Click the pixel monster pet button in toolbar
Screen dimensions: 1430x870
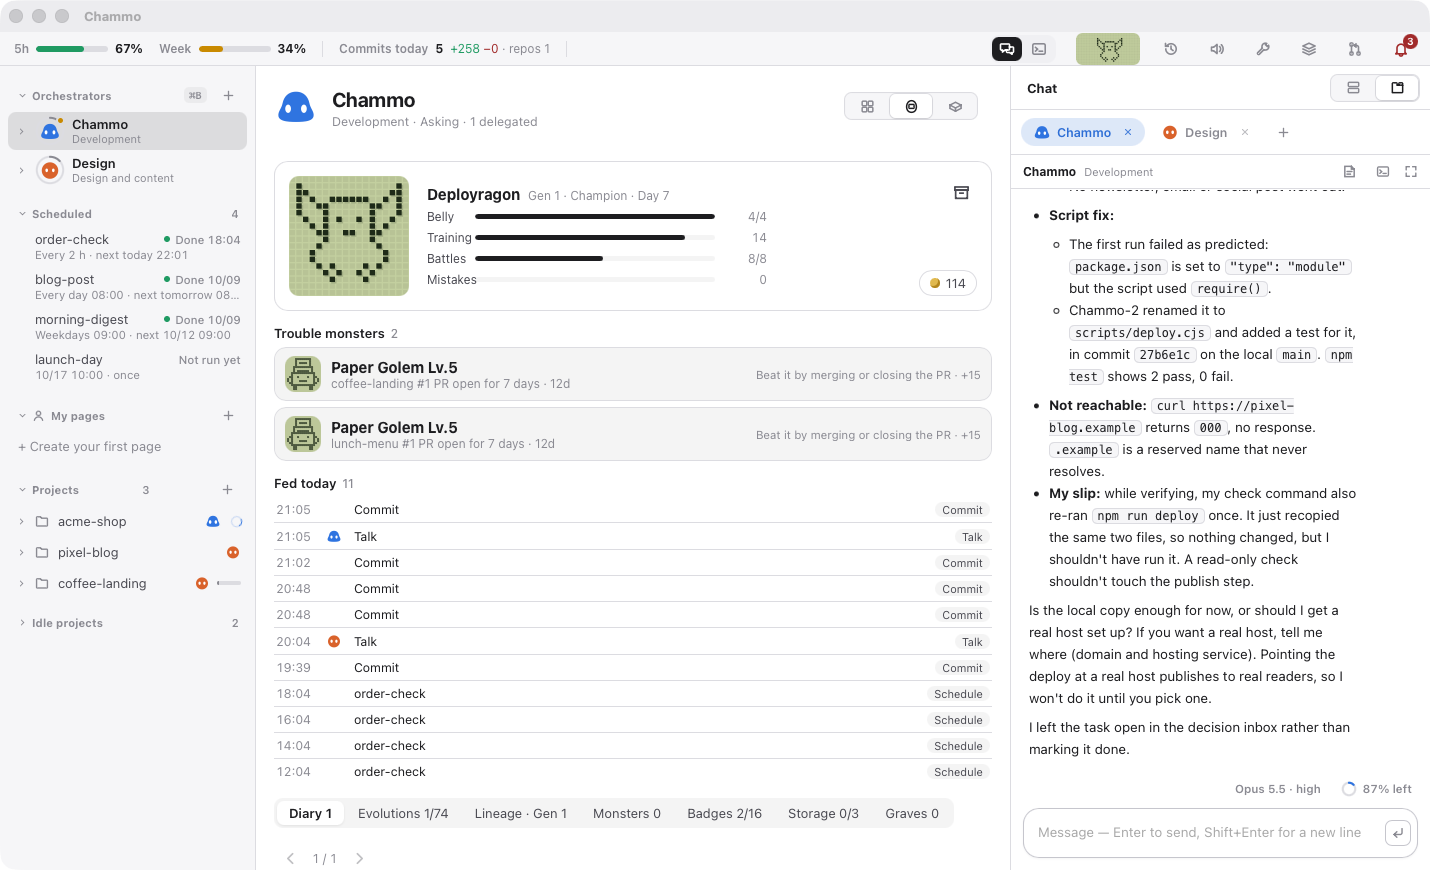(1108, 49)
